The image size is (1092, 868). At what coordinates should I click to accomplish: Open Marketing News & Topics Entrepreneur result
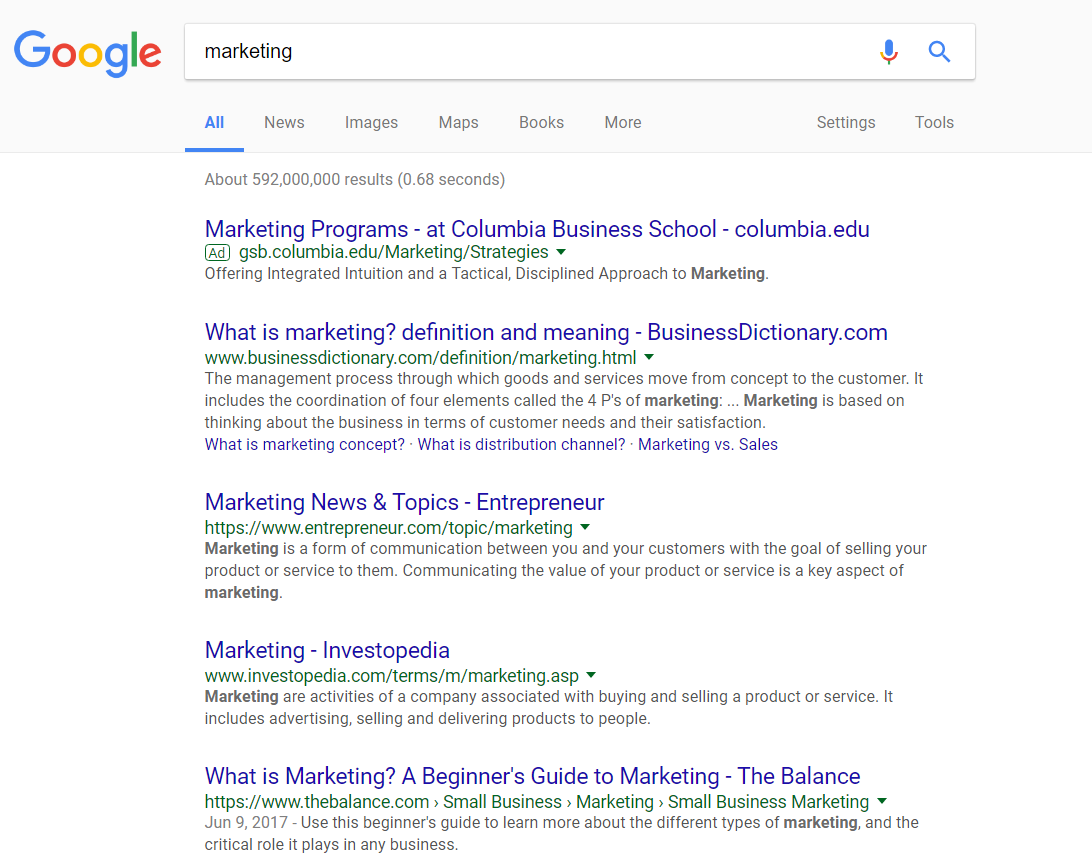pos(405,502)
